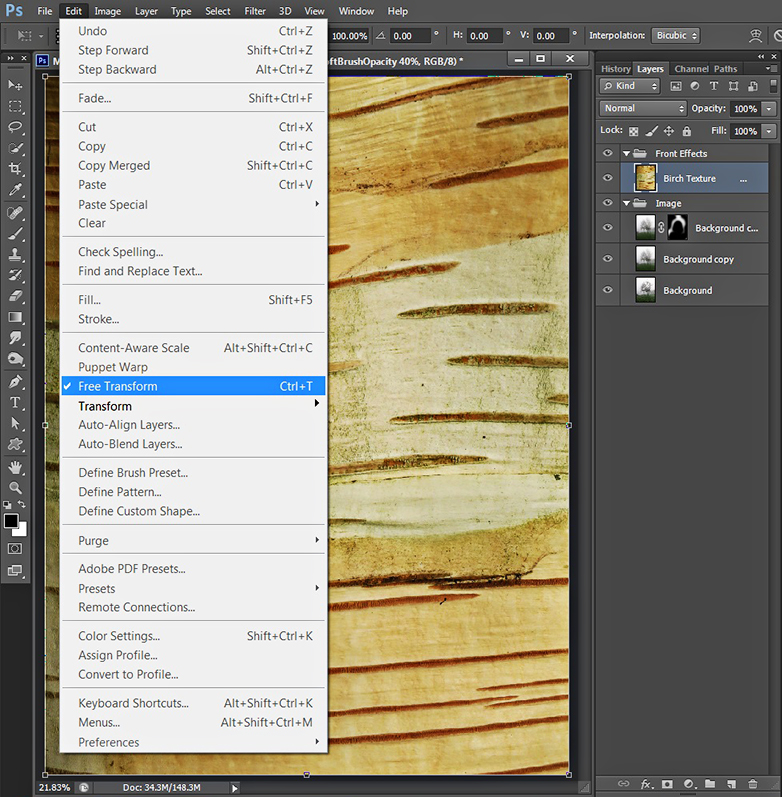Screen dimensions: 782x797
Task: Select the Crop tool
Action: tap(15, 169)
